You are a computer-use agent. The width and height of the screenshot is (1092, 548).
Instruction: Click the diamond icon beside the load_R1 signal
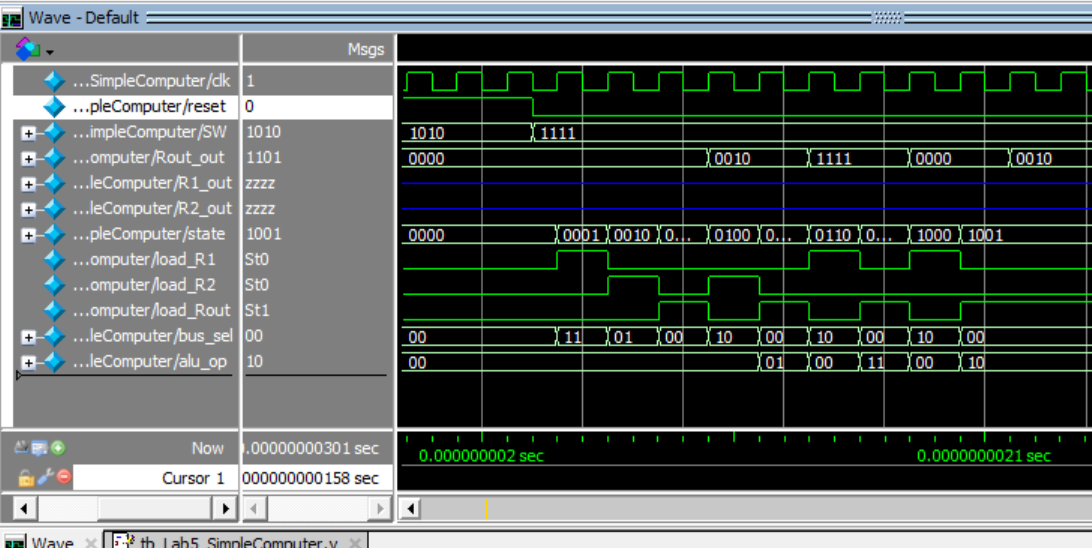point(54,259)
